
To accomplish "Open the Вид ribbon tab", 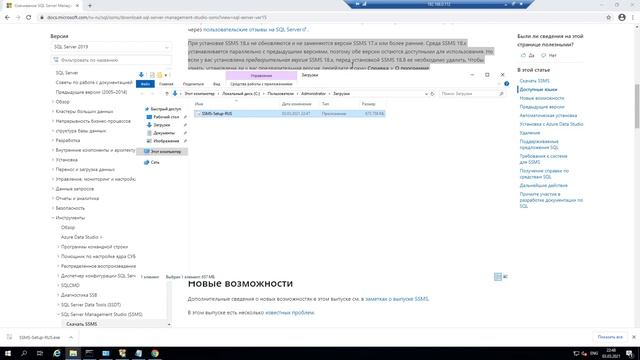I will pyautogui.click(x=216, y=84).
